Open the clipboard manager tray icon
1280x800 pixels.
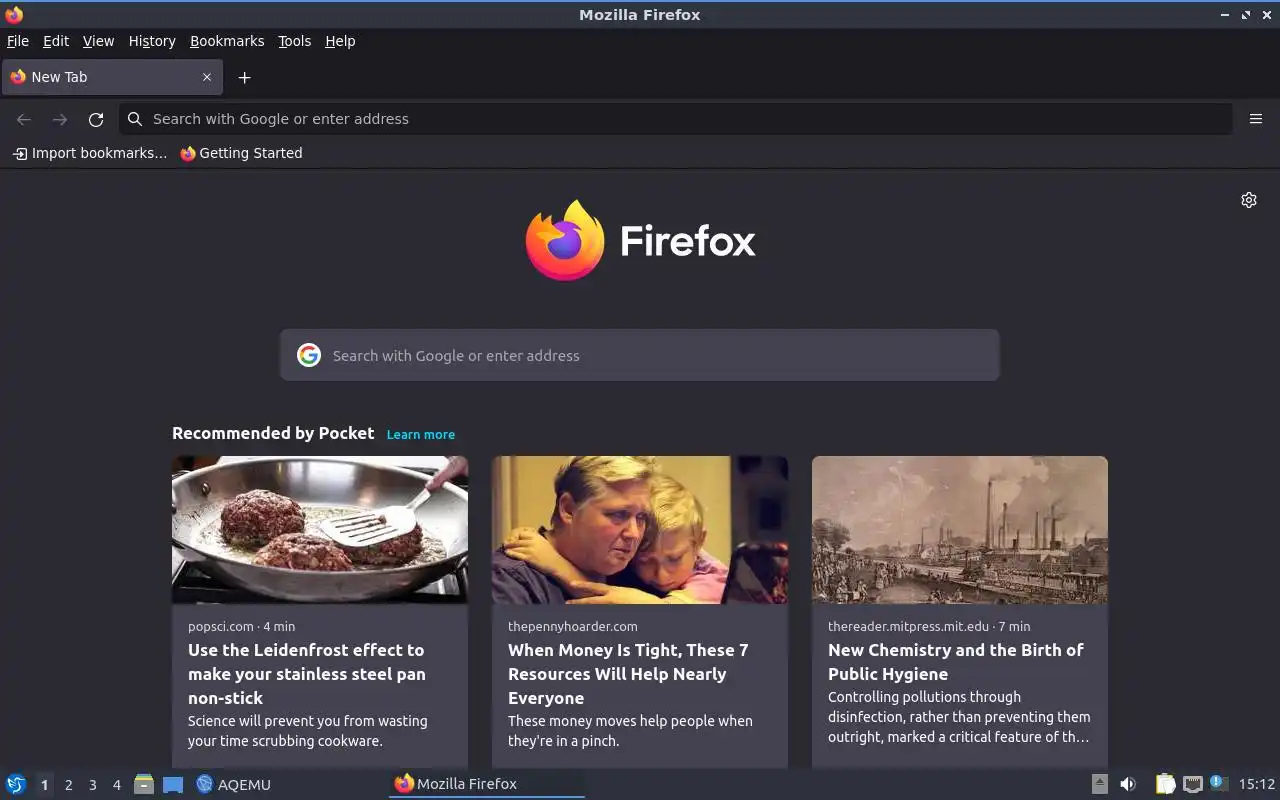click(1165, 784)
